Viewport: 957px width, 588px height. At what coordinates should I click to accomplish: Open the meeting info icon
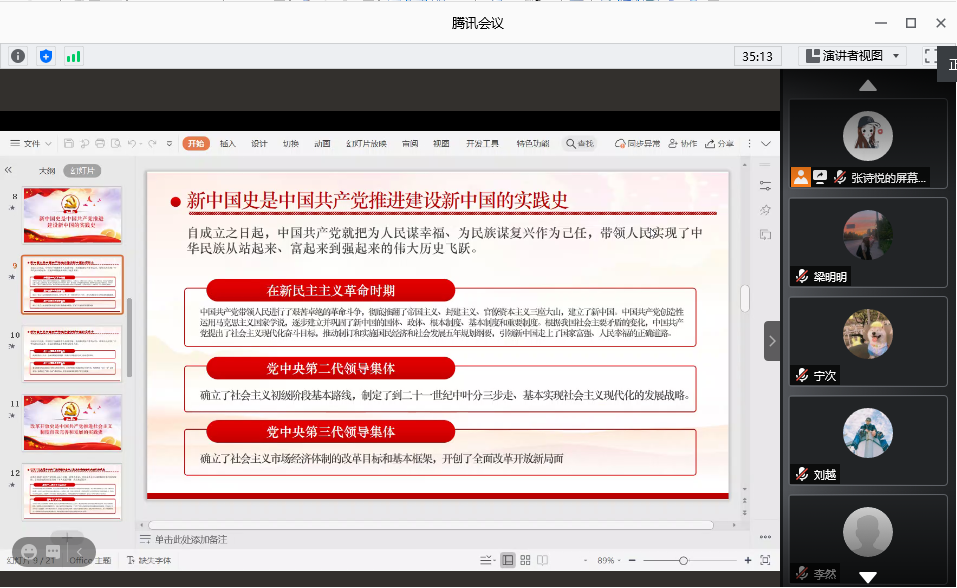(18, 56)
